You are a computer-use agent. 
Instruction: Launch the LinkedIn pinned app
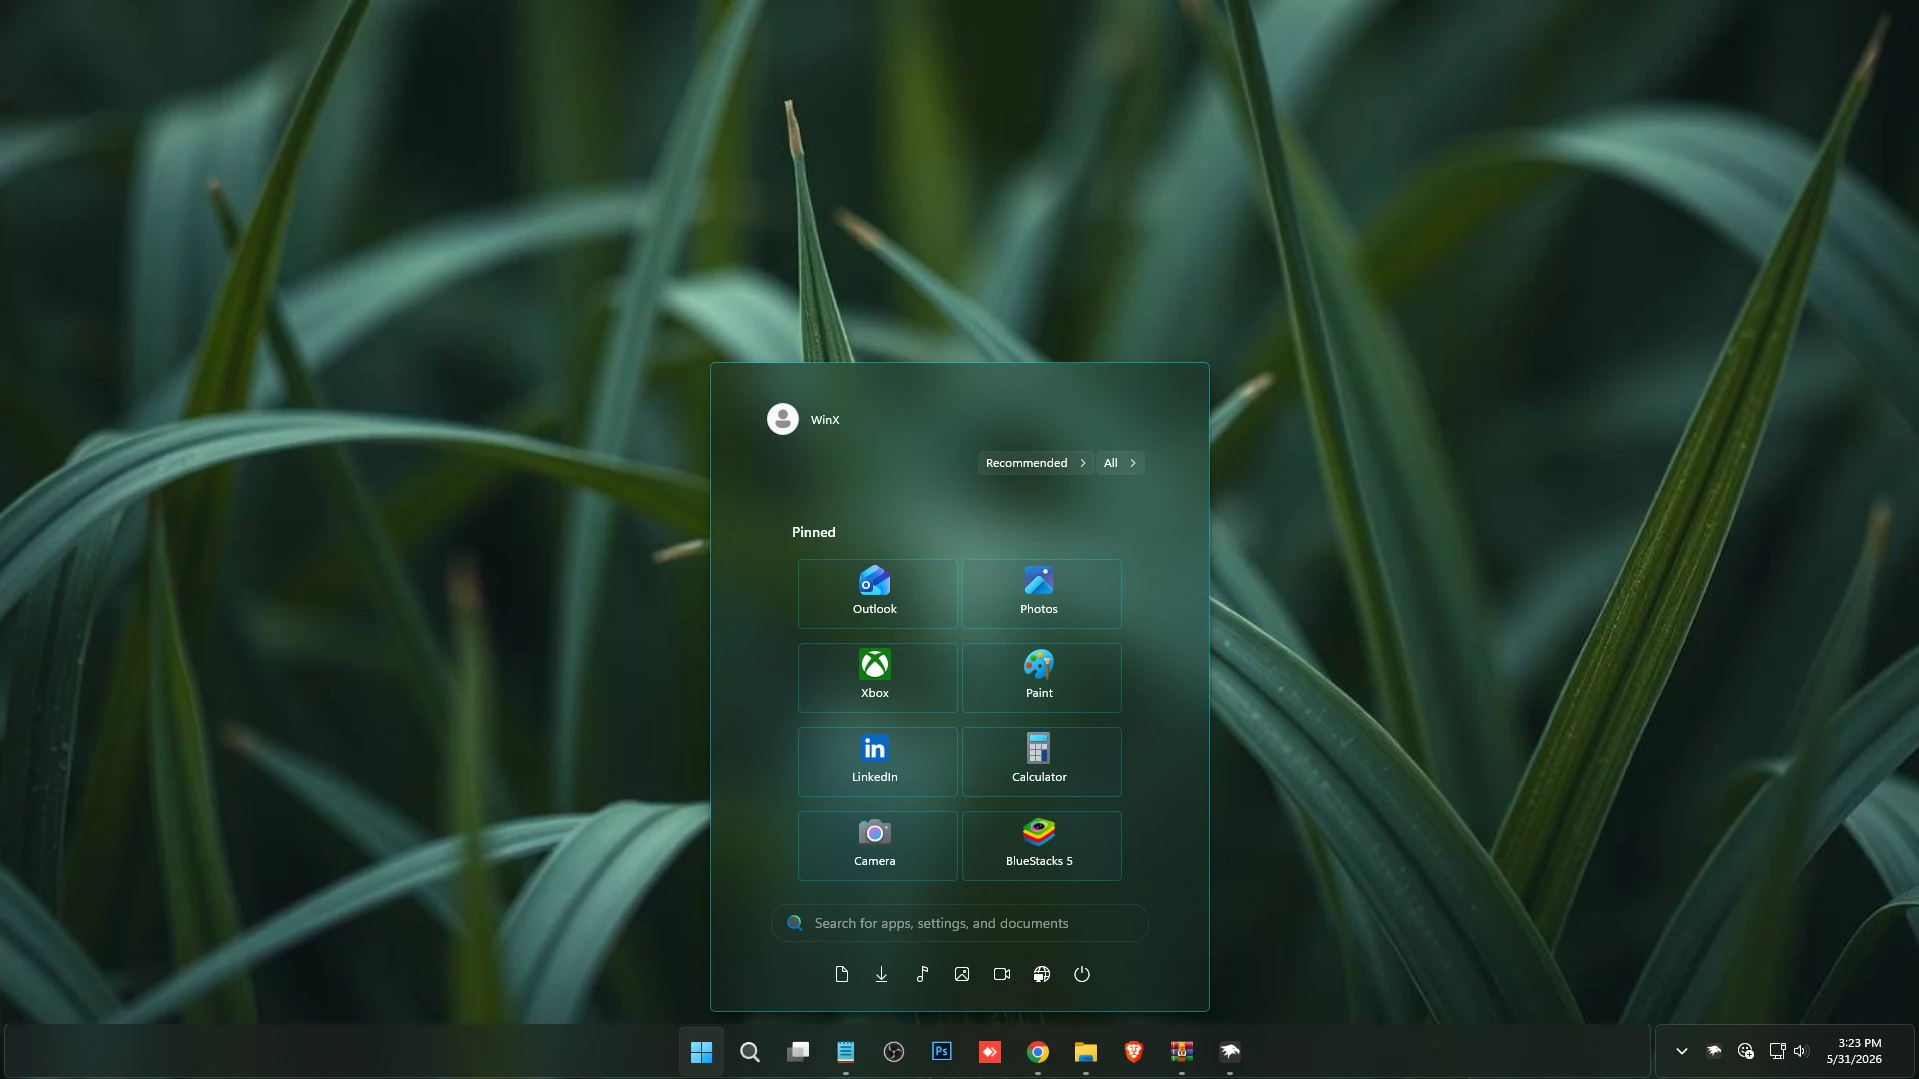click(x=877, y=762)
